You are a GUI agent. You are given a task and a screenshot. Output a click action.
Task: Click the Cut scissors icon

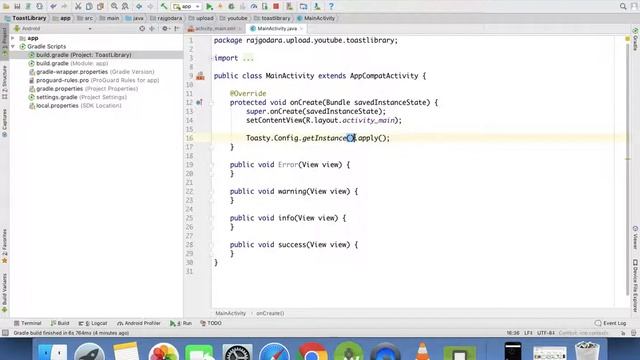pos(78,6)
